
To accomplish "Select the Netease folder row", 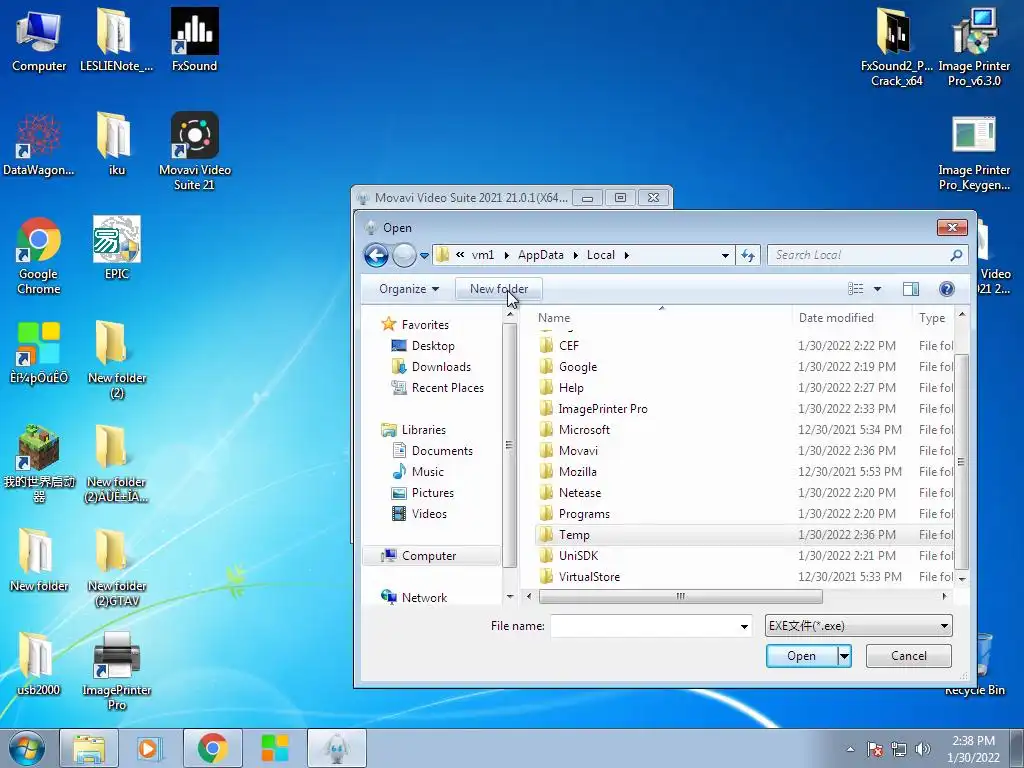I will [x=743, y=493].
